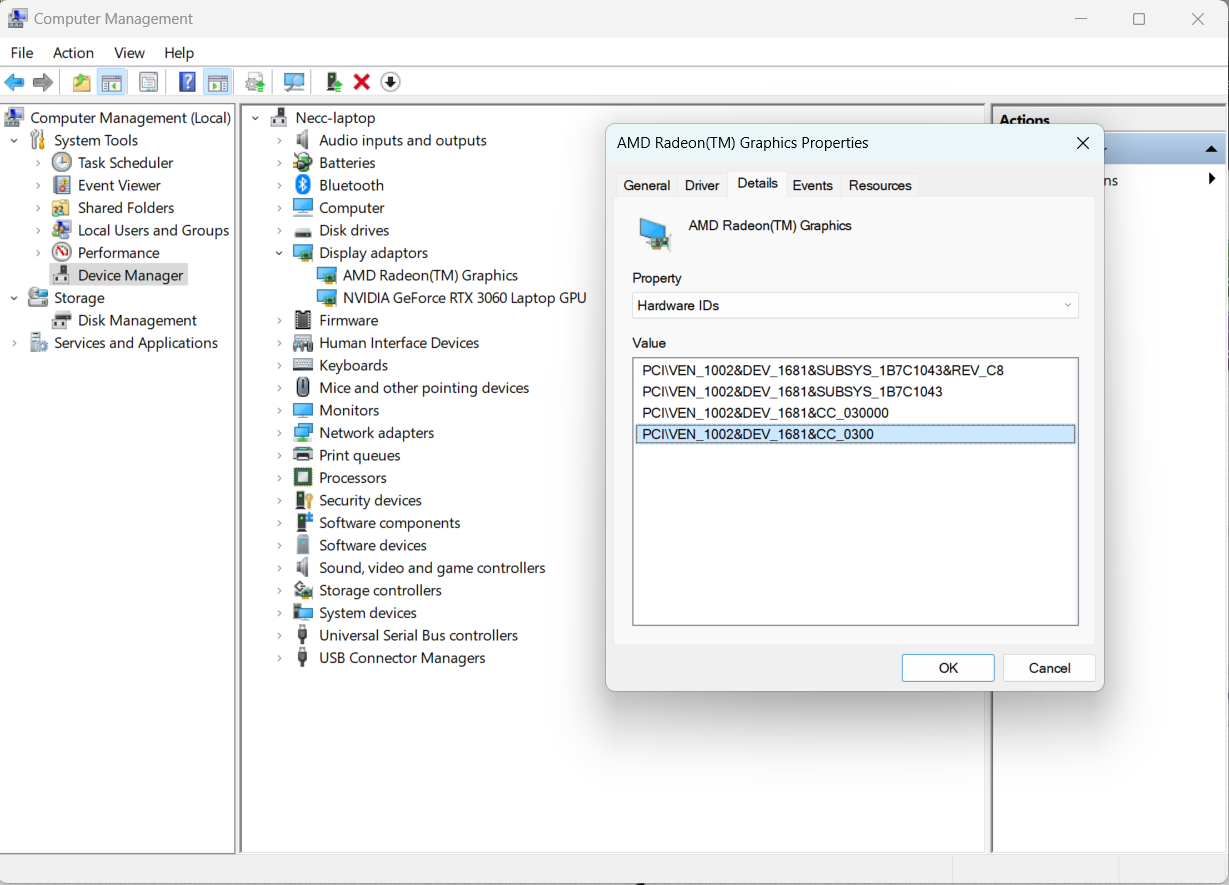The height and width of the screenshot is (885, 1229).
Task: Click the Event Viewer icon in tree
Action: click(62, 185)
